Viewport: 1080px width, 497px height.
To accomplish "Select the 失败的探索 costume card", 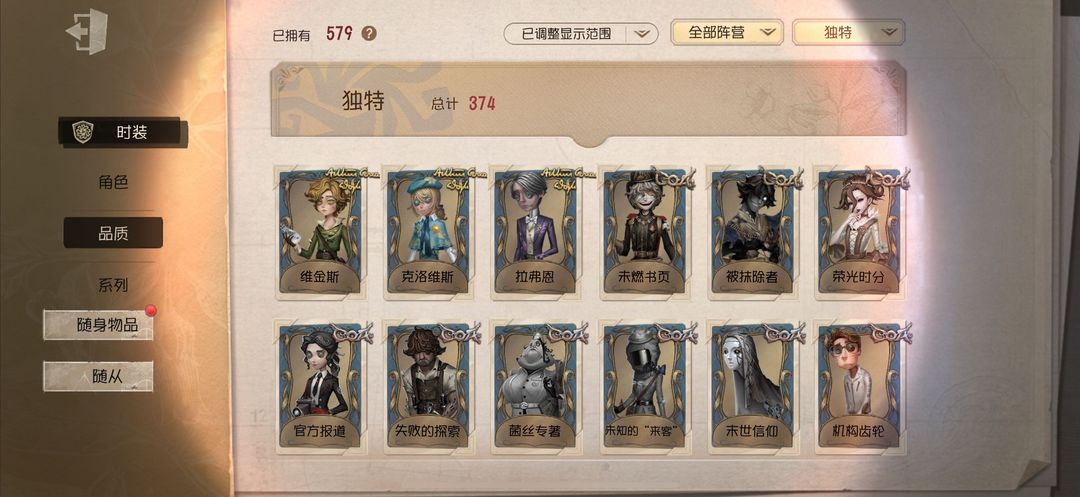I will tap(428, 386).
